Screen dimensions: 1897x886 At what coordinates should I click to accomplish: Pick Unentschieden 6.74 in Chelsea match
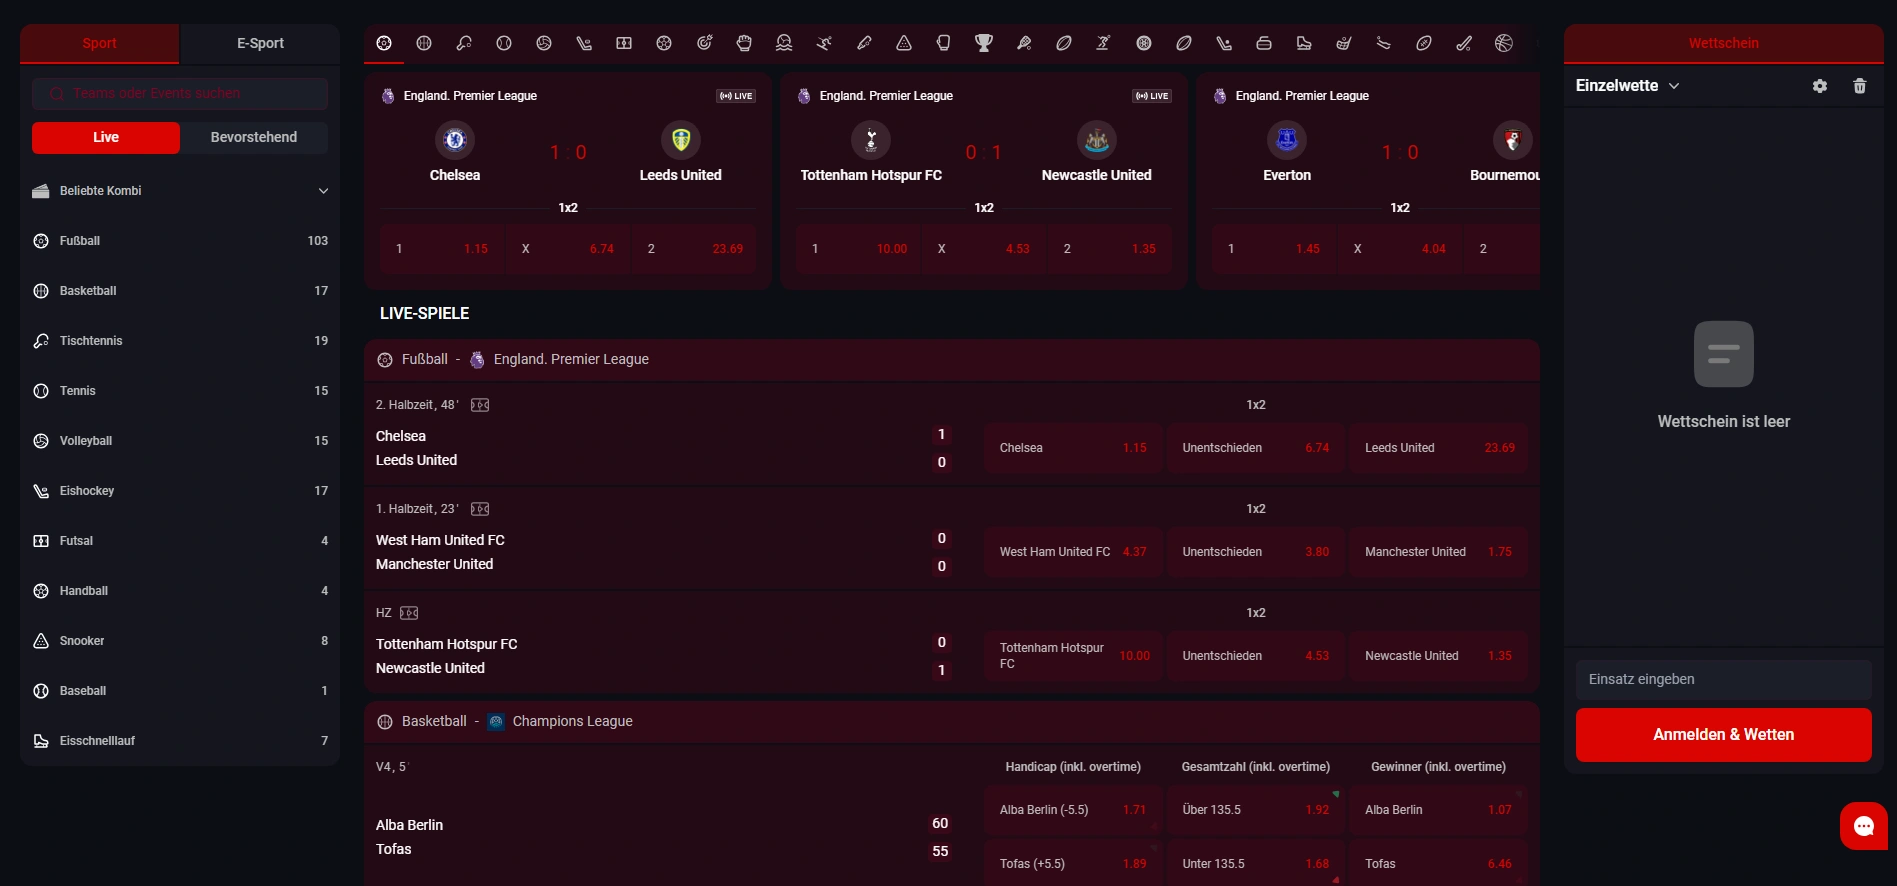click(x=1256, y=448)
